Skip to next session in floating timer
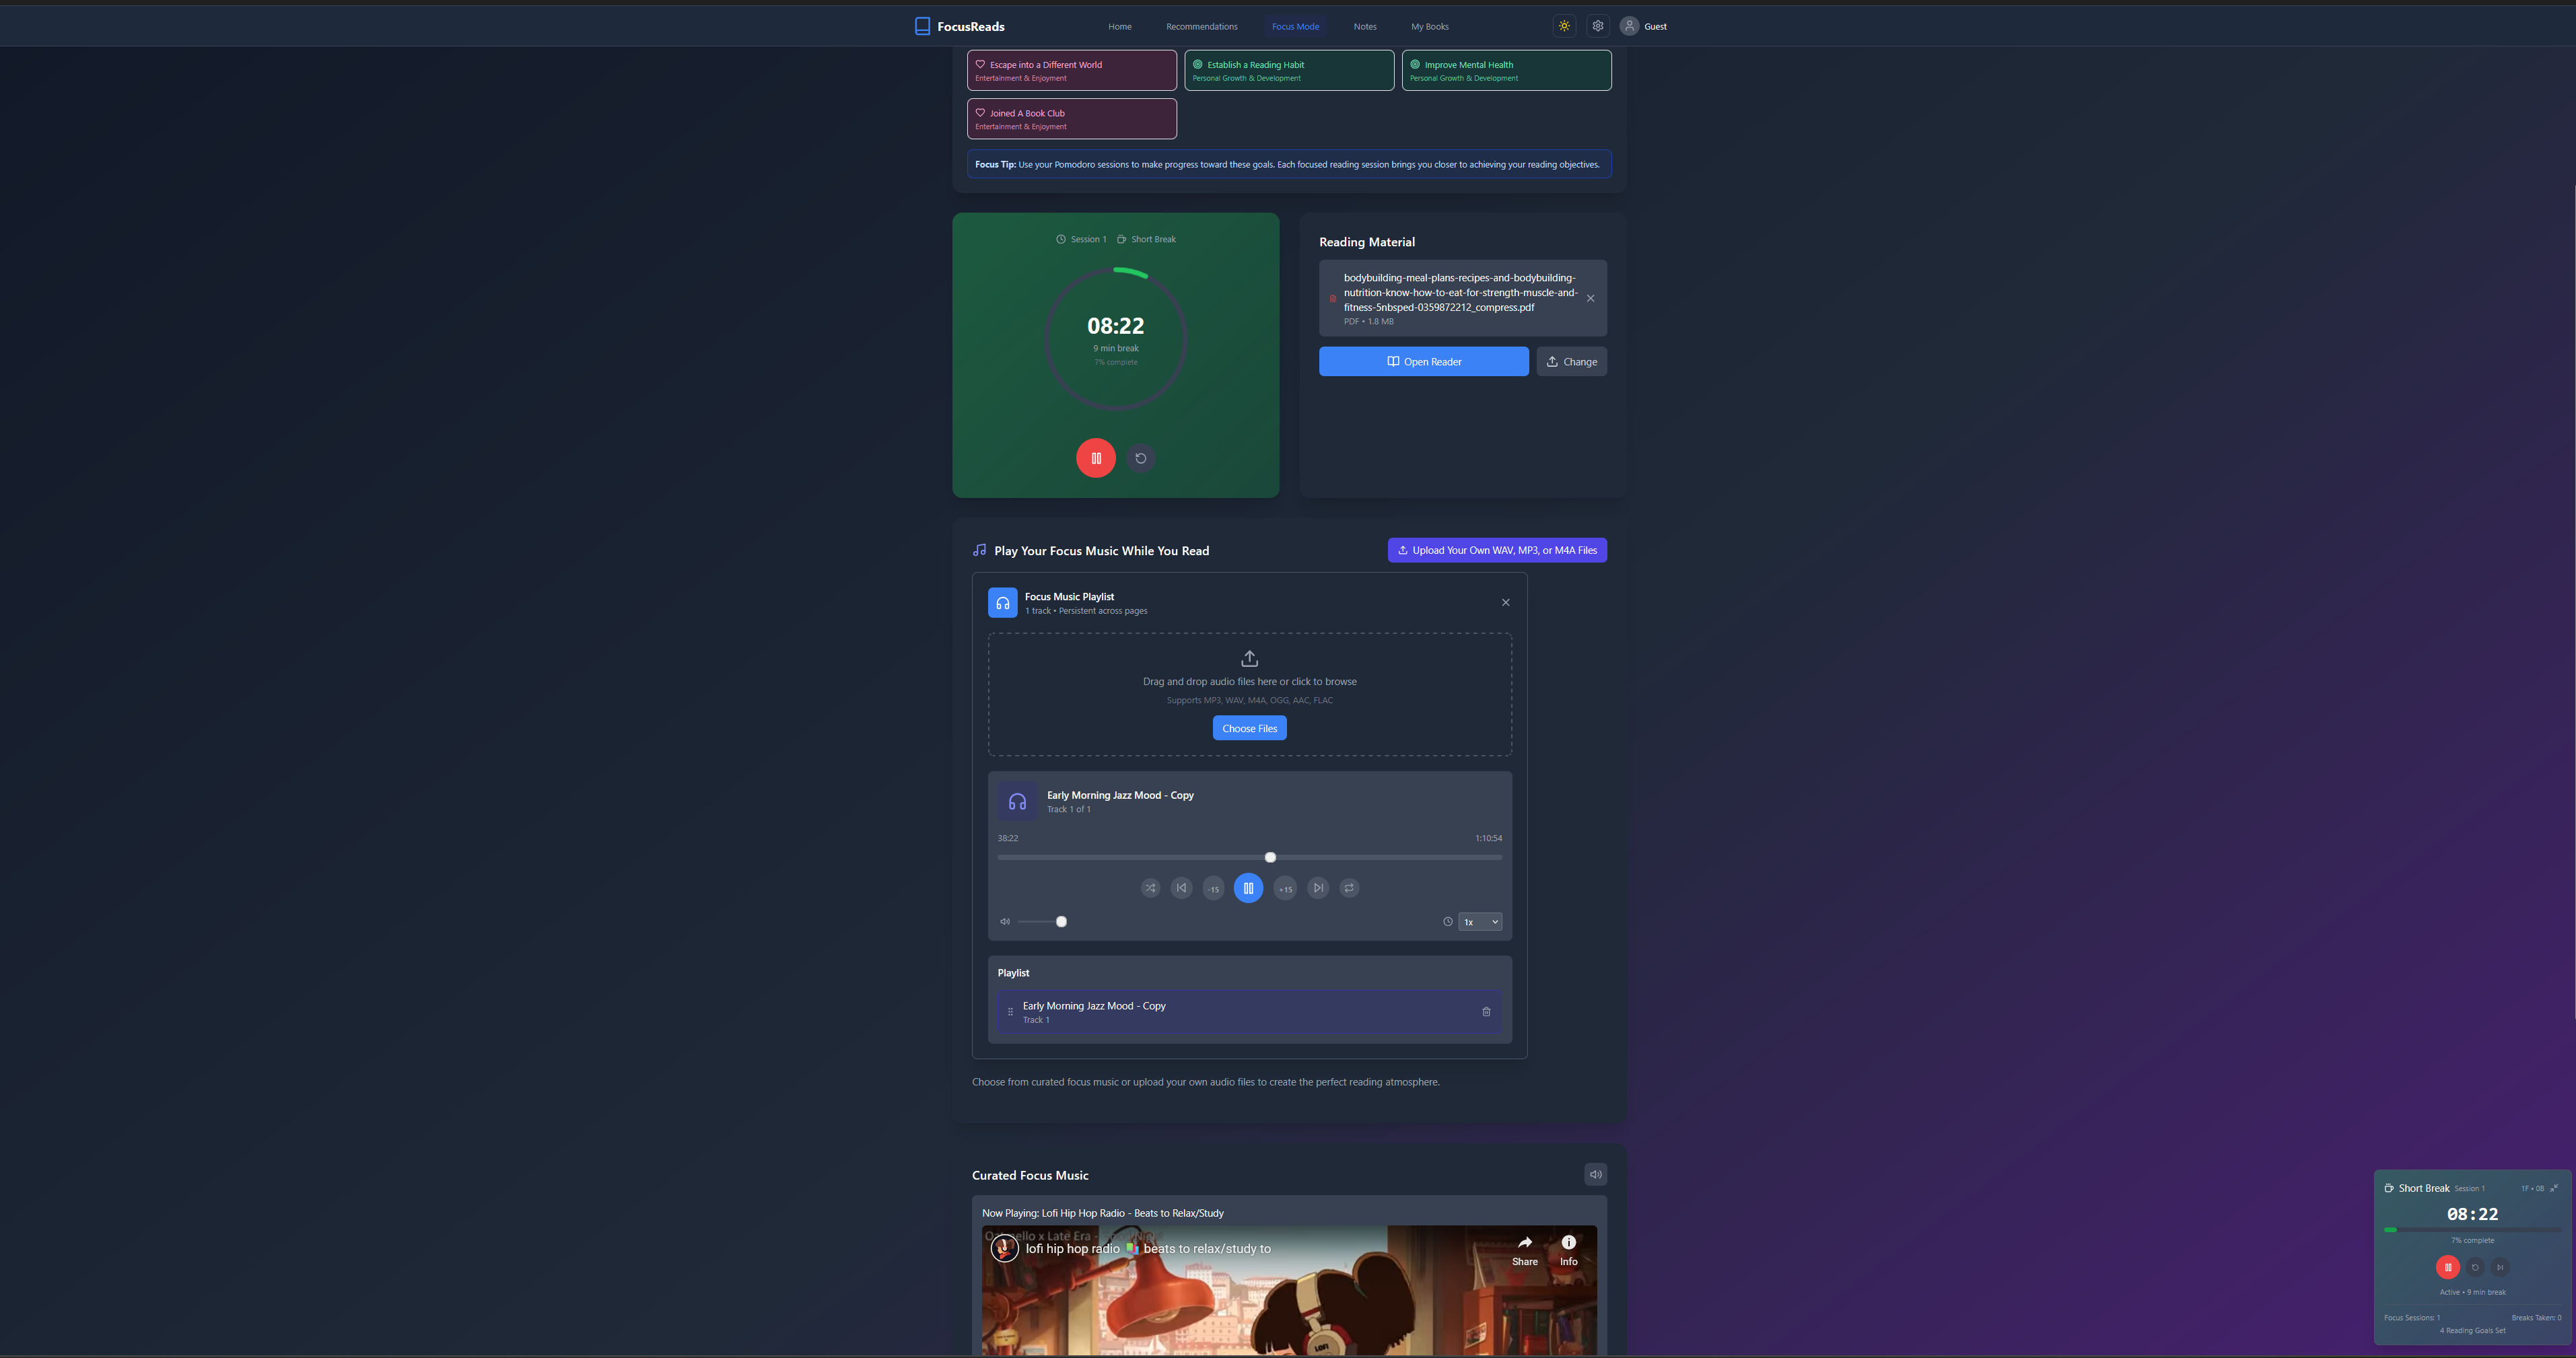 coord(2500,1267)
